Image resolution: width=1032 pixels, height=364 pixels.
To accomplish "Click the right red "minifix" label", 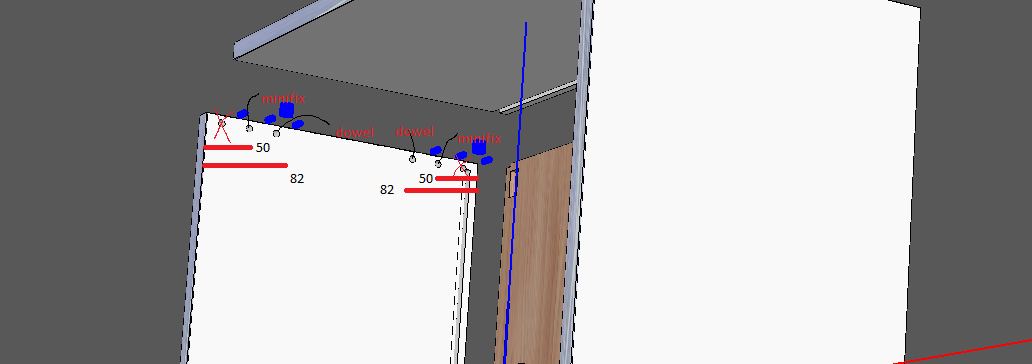I will click(x=479, y=138).
